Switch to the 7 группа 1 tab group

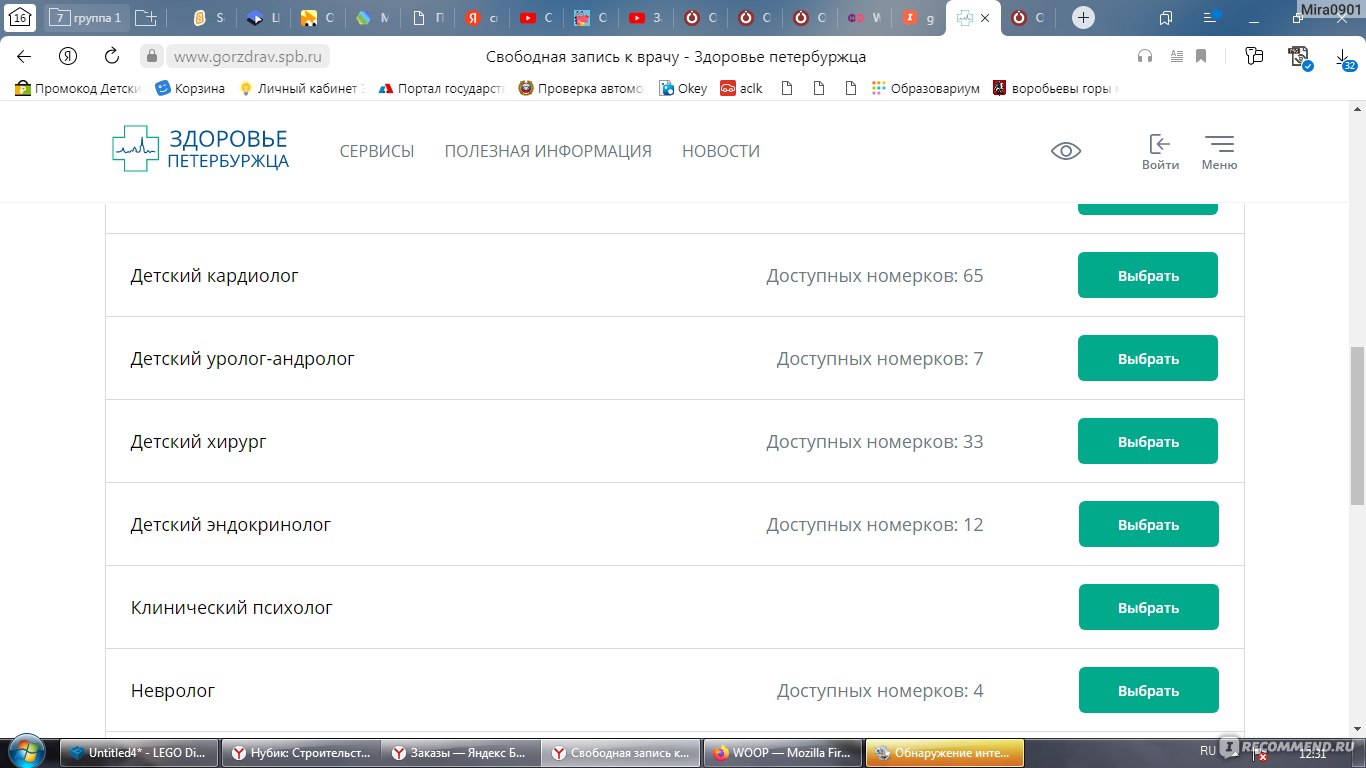[x=86, y=18]
